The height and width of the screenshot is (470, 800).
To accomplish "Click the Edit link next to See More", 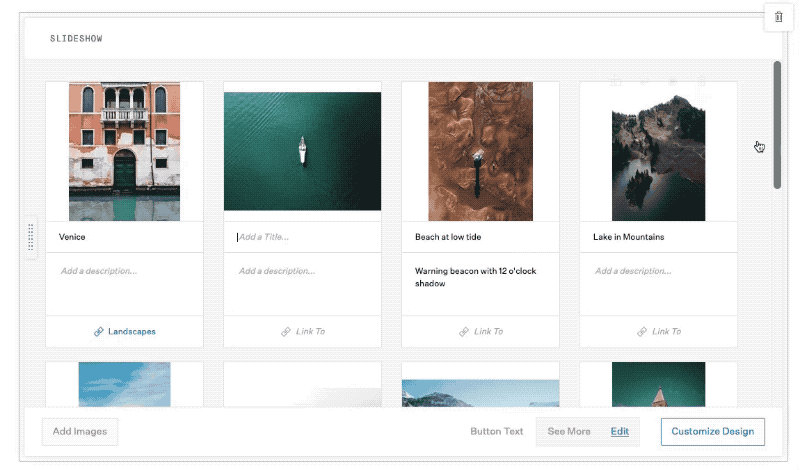I will (x=620, y=432).
